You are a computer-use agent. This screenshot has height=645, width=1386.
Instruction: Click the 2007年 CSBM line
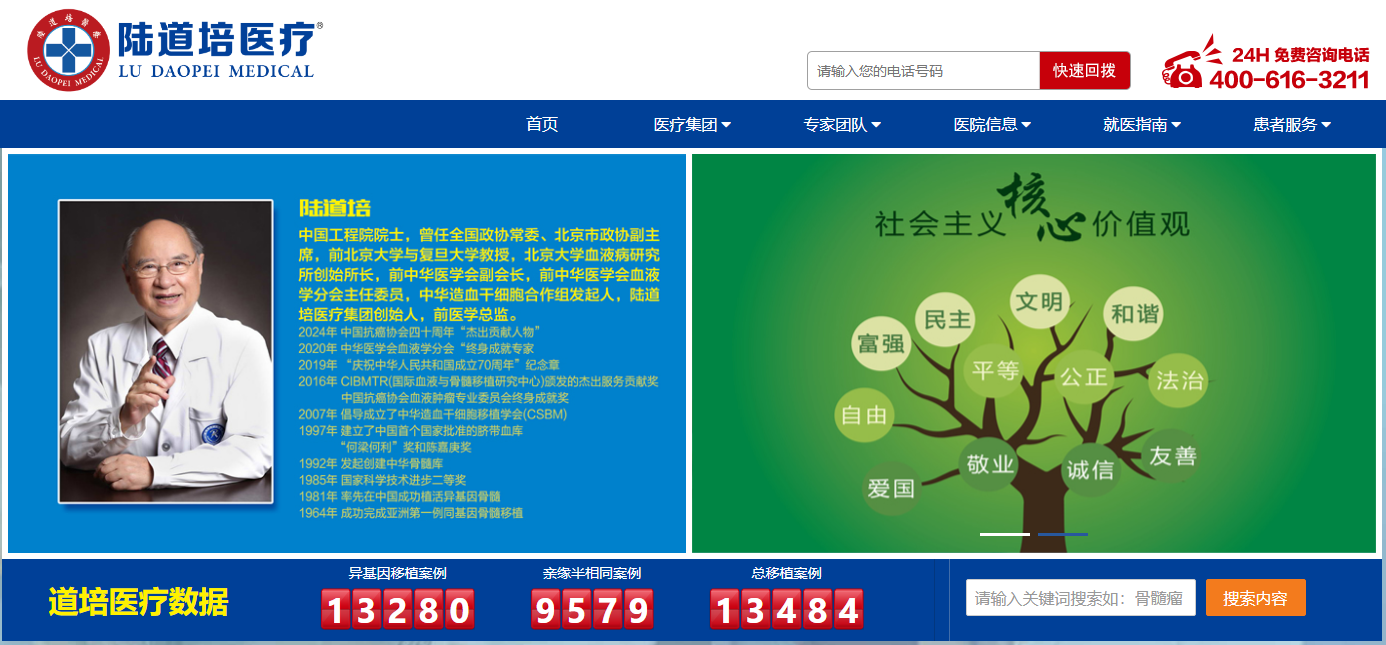[433, 414]
